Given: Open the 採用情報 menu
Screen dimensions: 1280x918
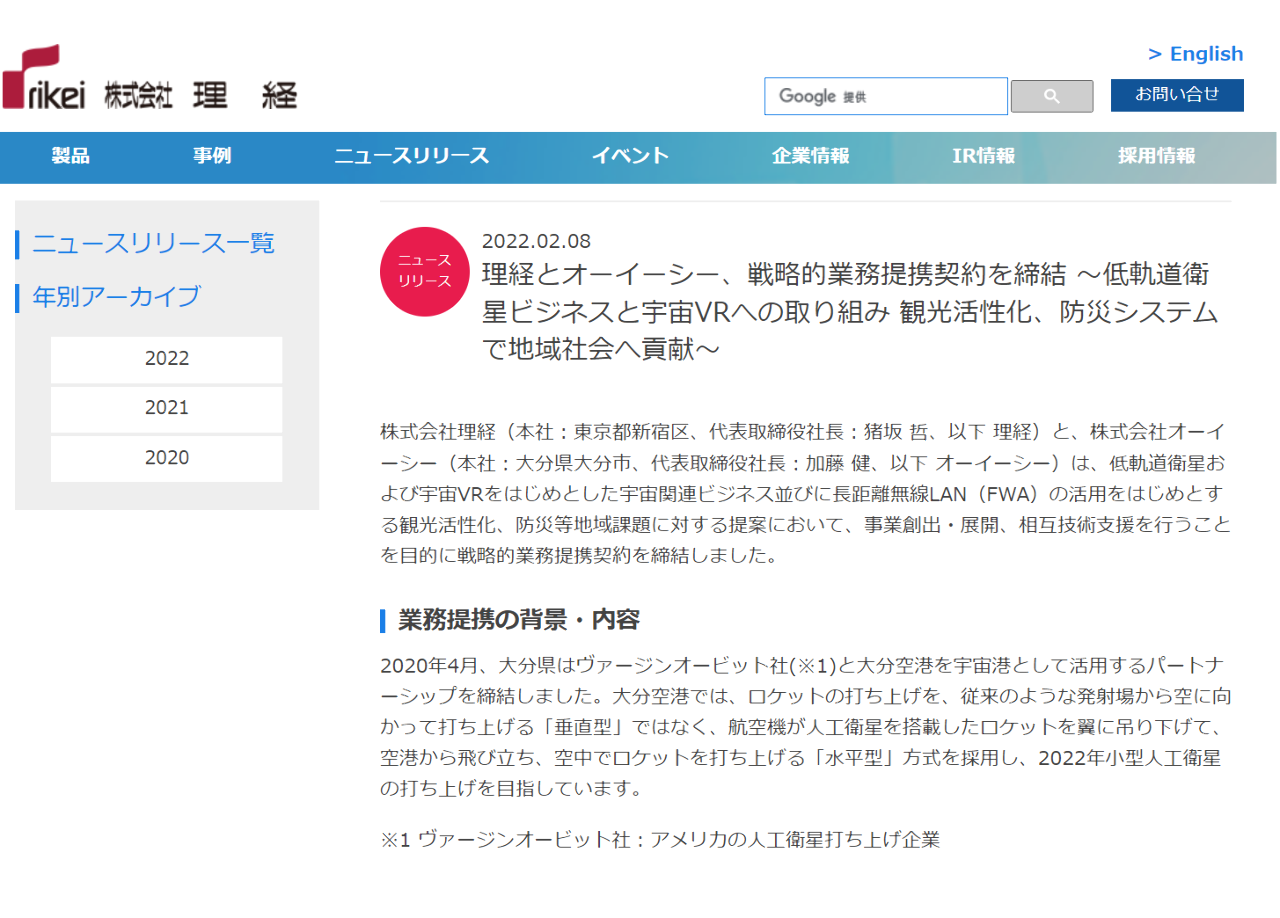Looking at the screenshot, I should [x=1156, y=156].
